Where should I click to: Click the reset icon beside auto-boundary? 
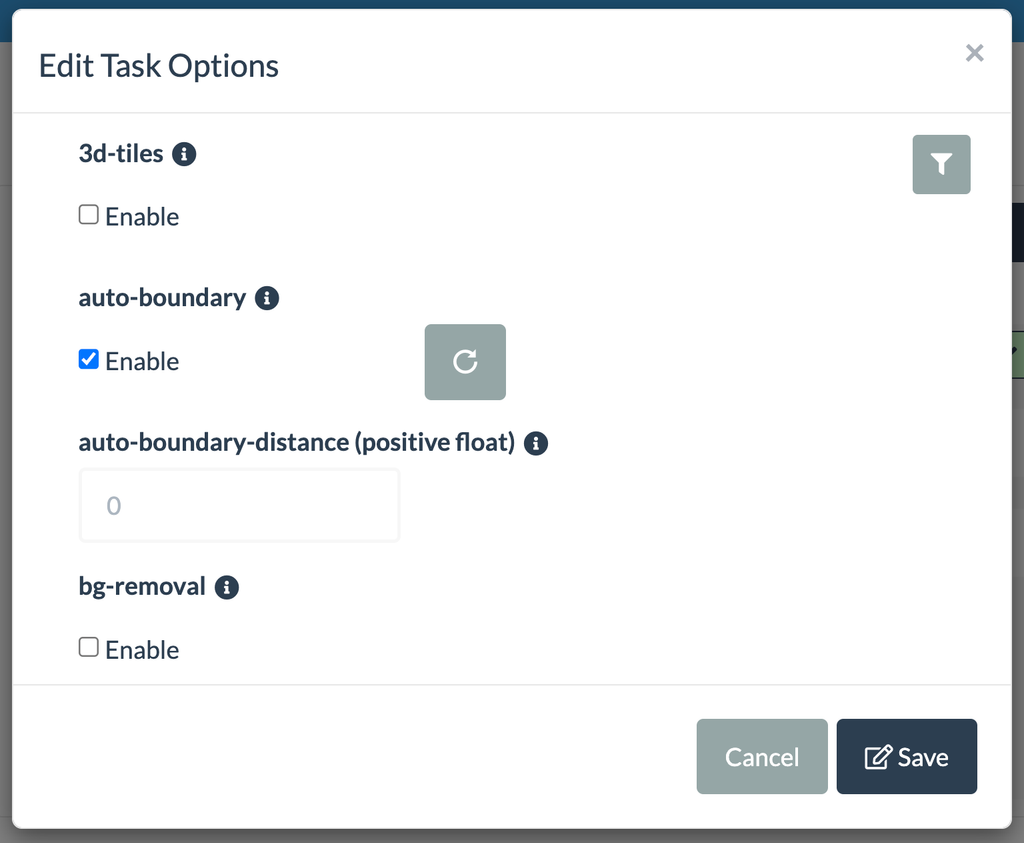(x=464, y=362)
